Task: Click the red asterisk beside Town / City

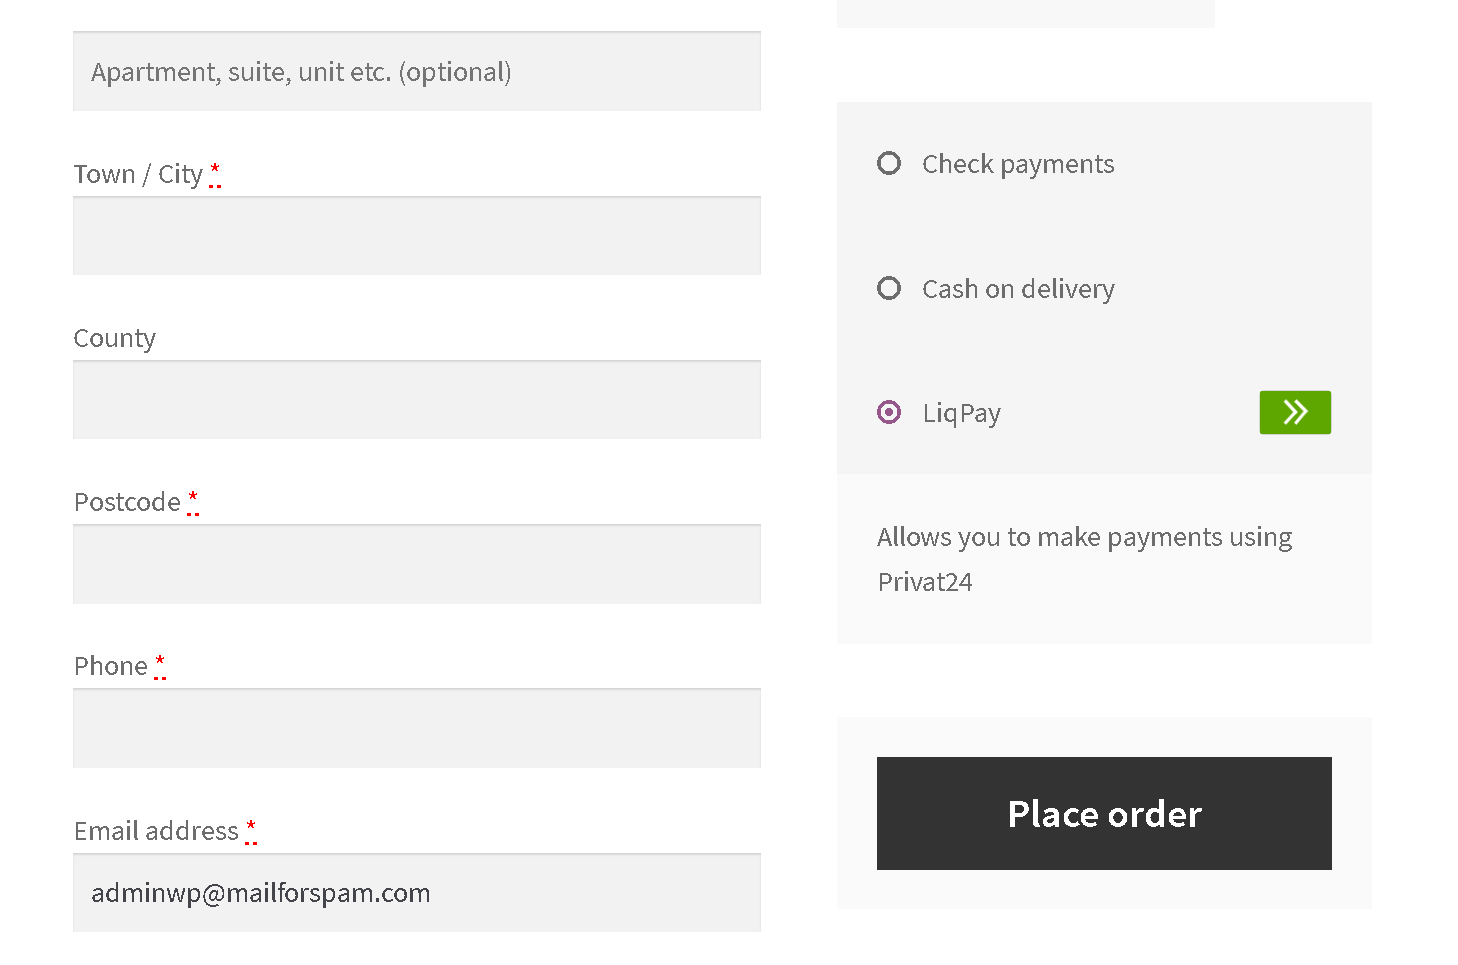Action: (x=215, y=173)
